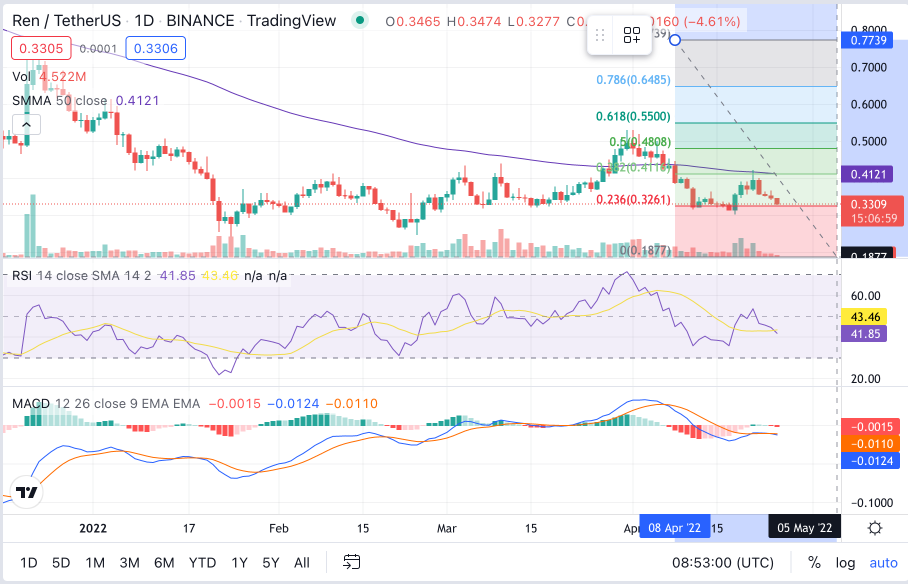Select the 1M time range

[95, 563]
